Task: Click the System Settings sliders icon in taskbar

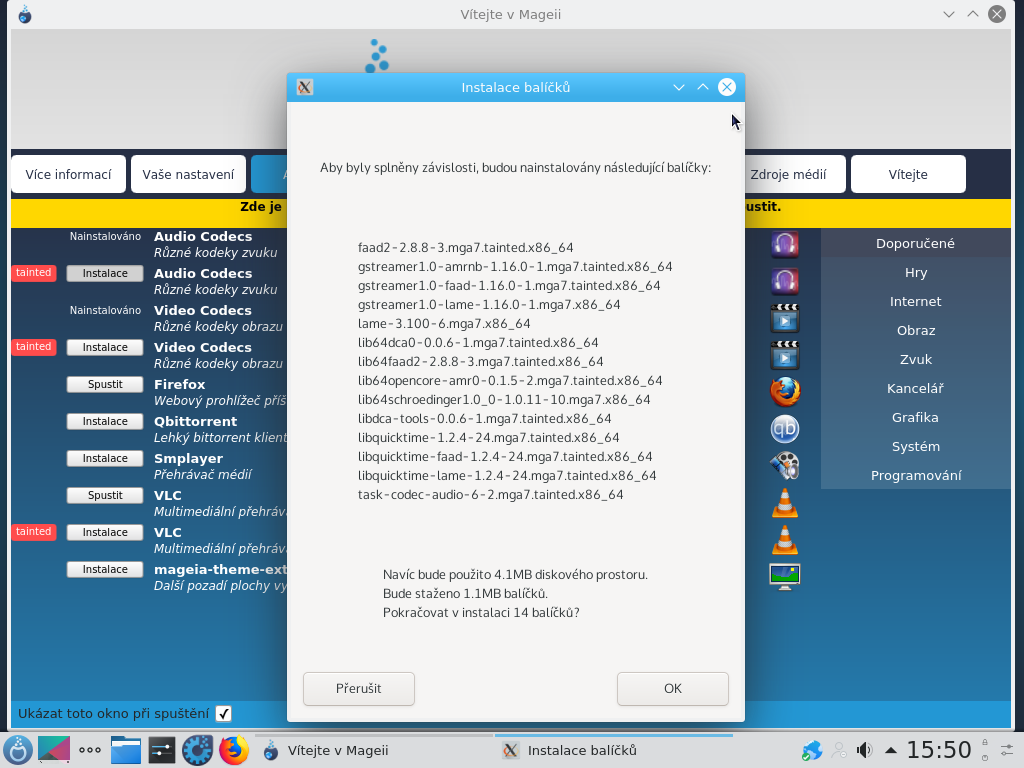Action: [x=161, y=749]
